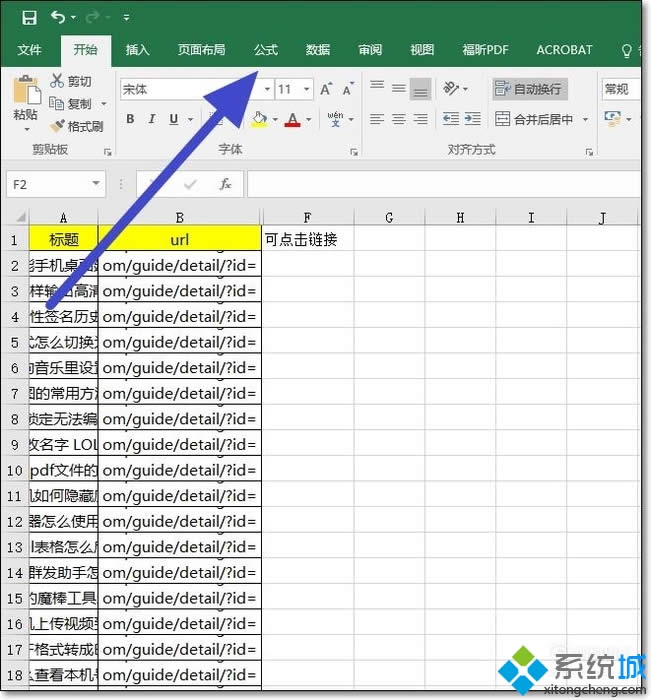Click the formula bar input area

pyautogui.click(x=443, y=184)
